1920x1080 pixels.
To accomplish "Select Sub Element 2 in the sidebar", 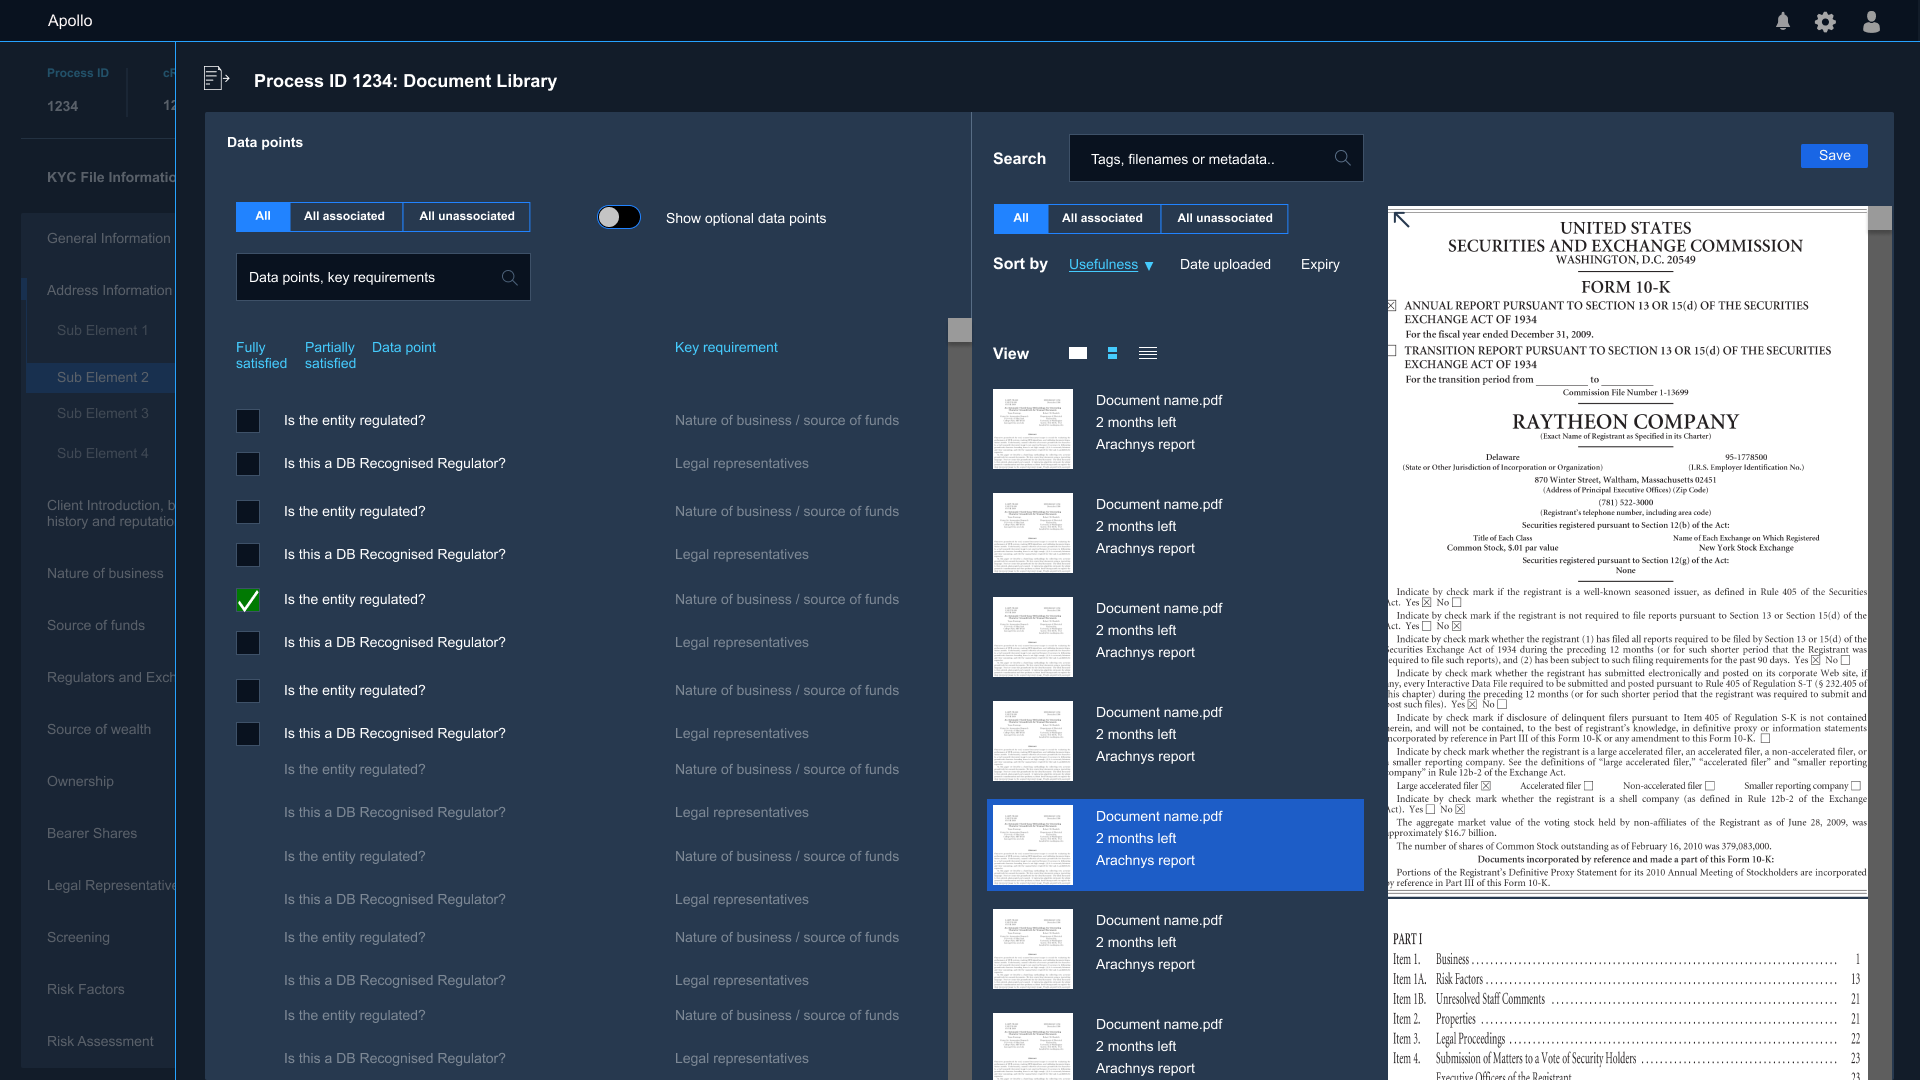I will (103, 377).
